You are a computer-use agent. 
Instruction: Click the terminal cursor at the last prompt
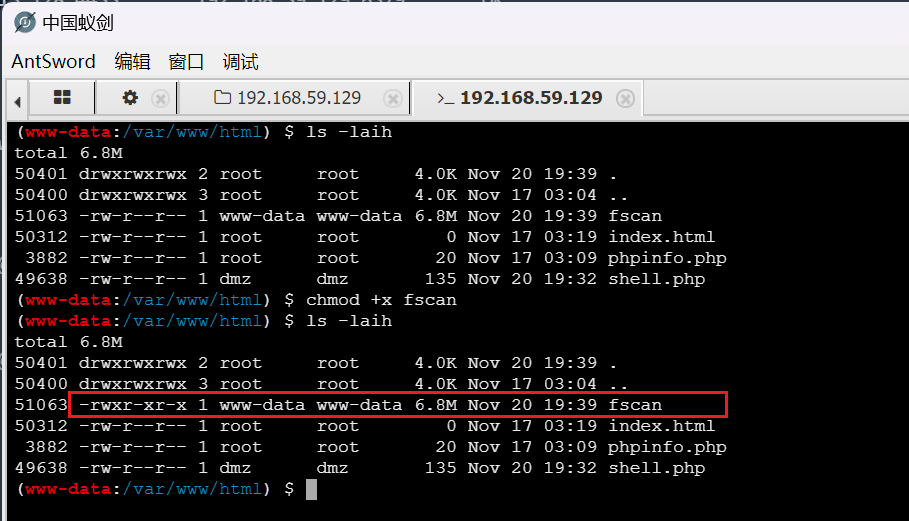pos(311,489)
